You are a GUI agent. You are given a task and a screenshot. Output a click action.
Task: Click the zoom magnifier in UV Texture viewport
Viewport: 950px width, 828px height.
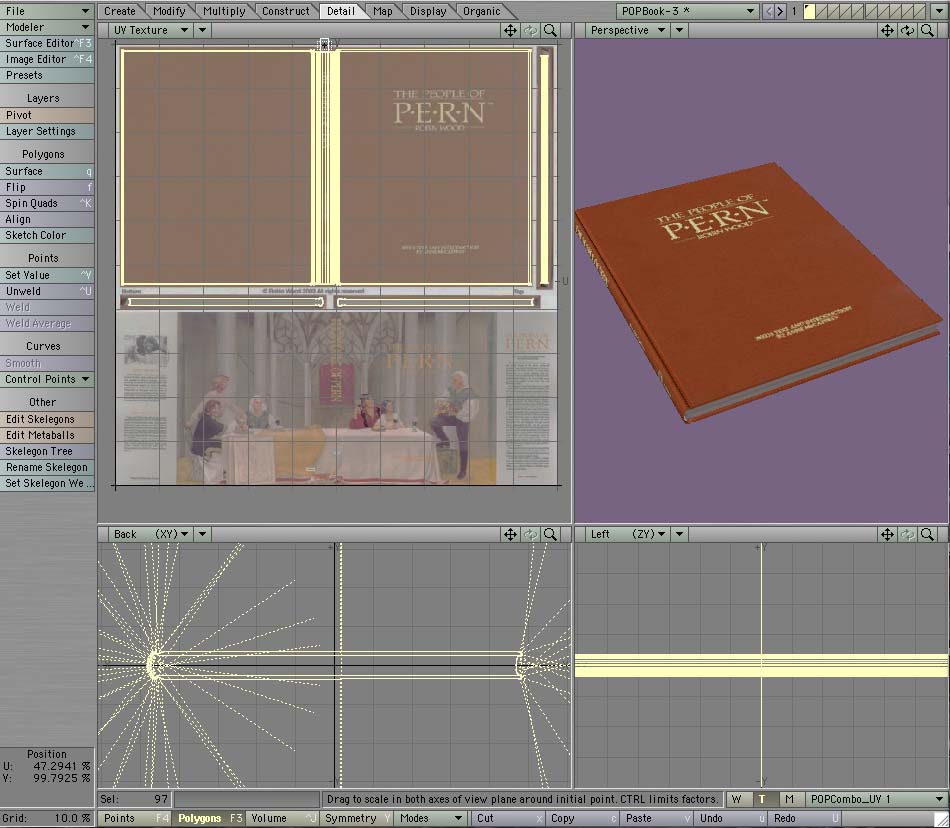point(550,30)
